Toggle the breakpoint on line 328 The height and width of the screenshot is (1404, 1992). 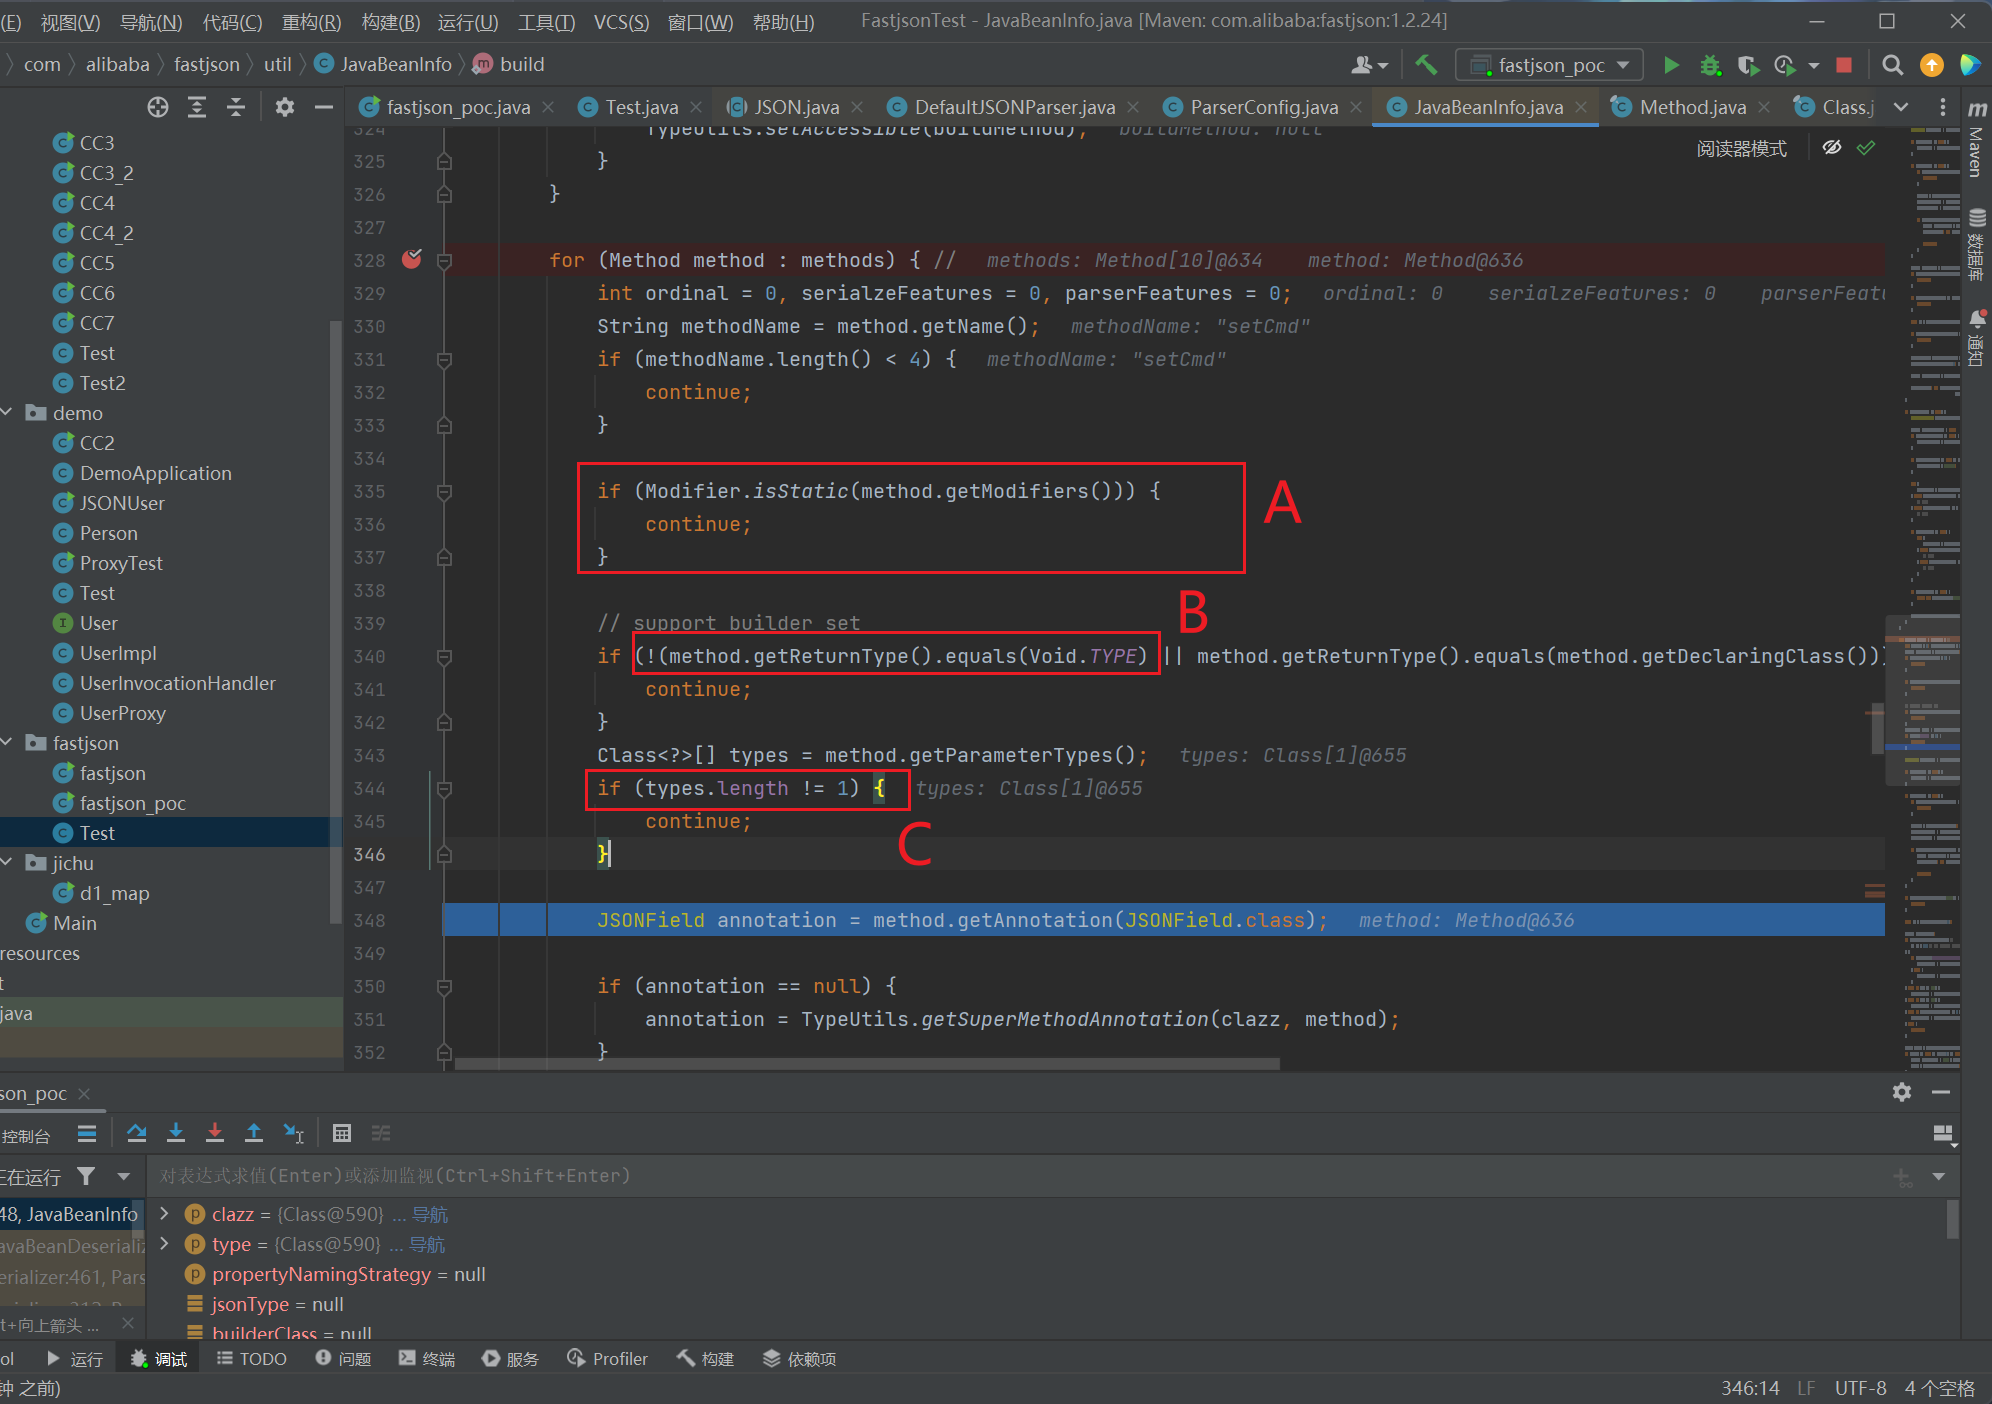point(412,260)
